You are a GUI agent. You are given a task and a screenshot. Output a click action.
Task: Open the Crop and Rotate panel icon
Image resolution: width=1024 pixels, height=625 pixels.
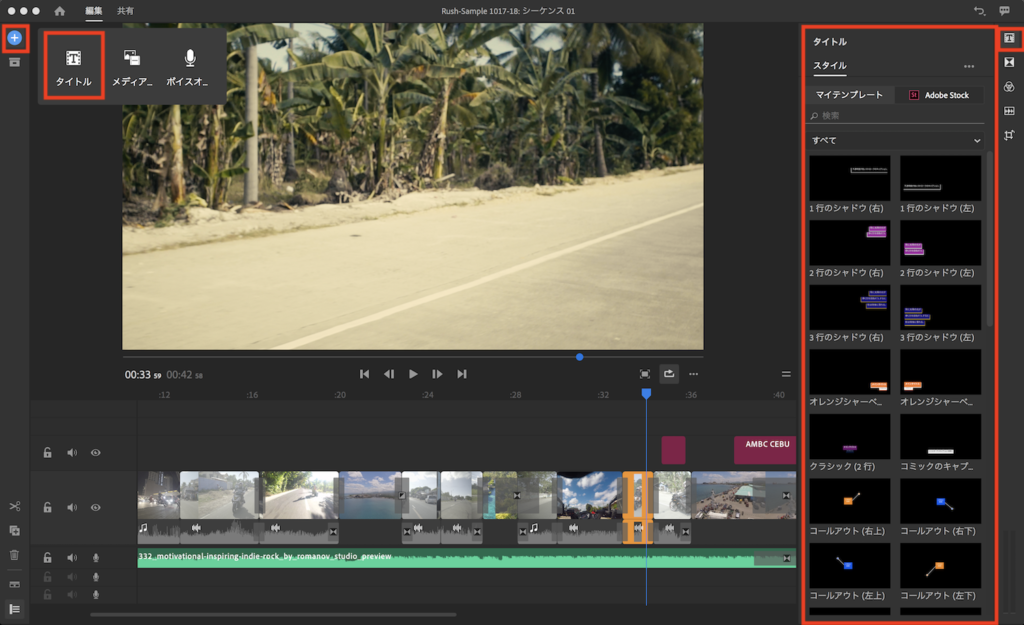1009,135
